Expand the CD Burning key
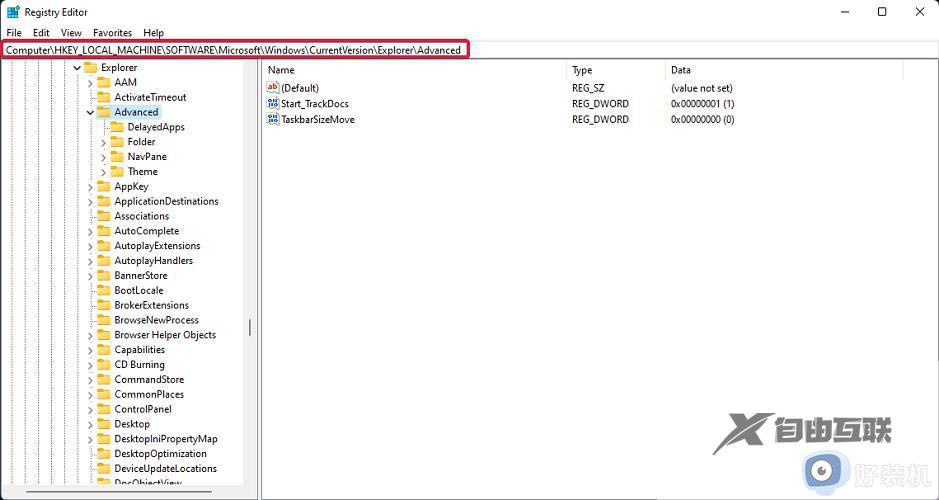This screenshot has height=500, width=939. pyautogui.click(x=90, y=365)
